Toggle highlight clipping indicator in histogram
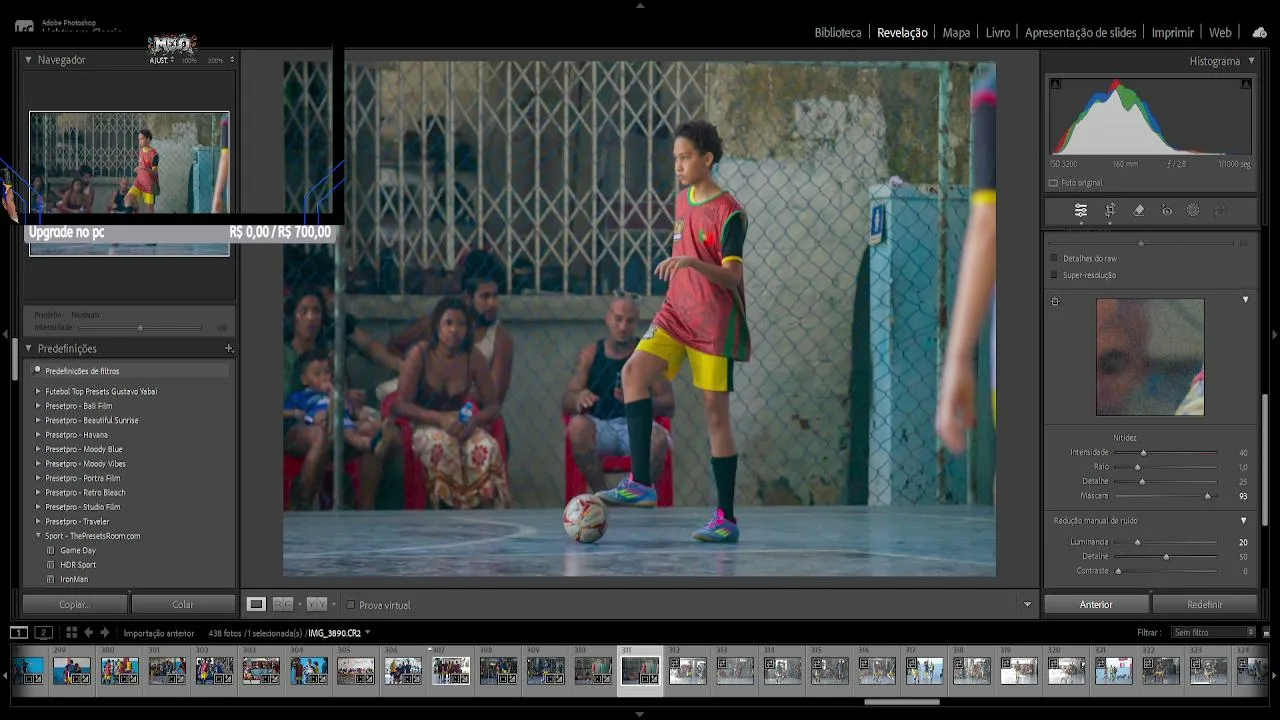The image size is (1280, 720). pyautogui.click(x=1245, y=84)
